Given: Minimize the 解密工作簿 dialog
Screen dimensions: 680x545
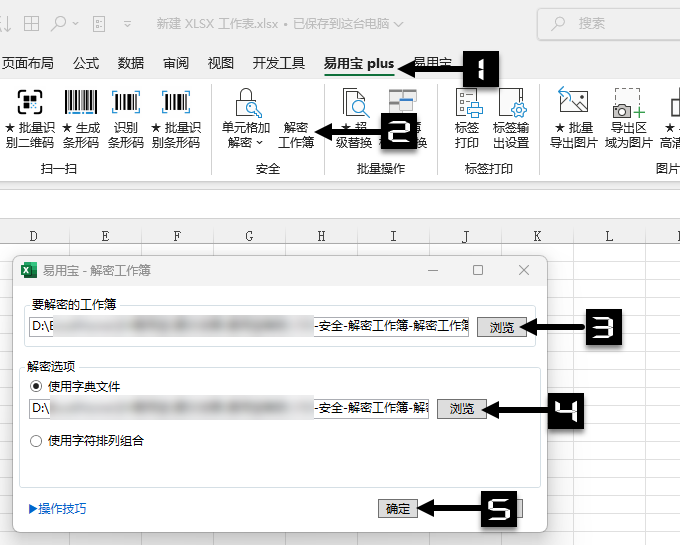Looking at the screenshot, I should point(433,271).
